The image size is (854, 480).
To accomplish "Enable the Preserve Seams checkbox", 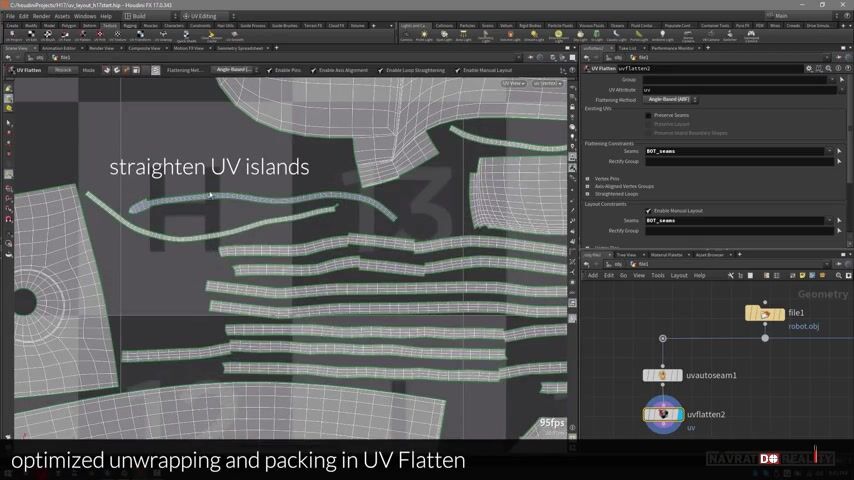I will pos(648,115).
